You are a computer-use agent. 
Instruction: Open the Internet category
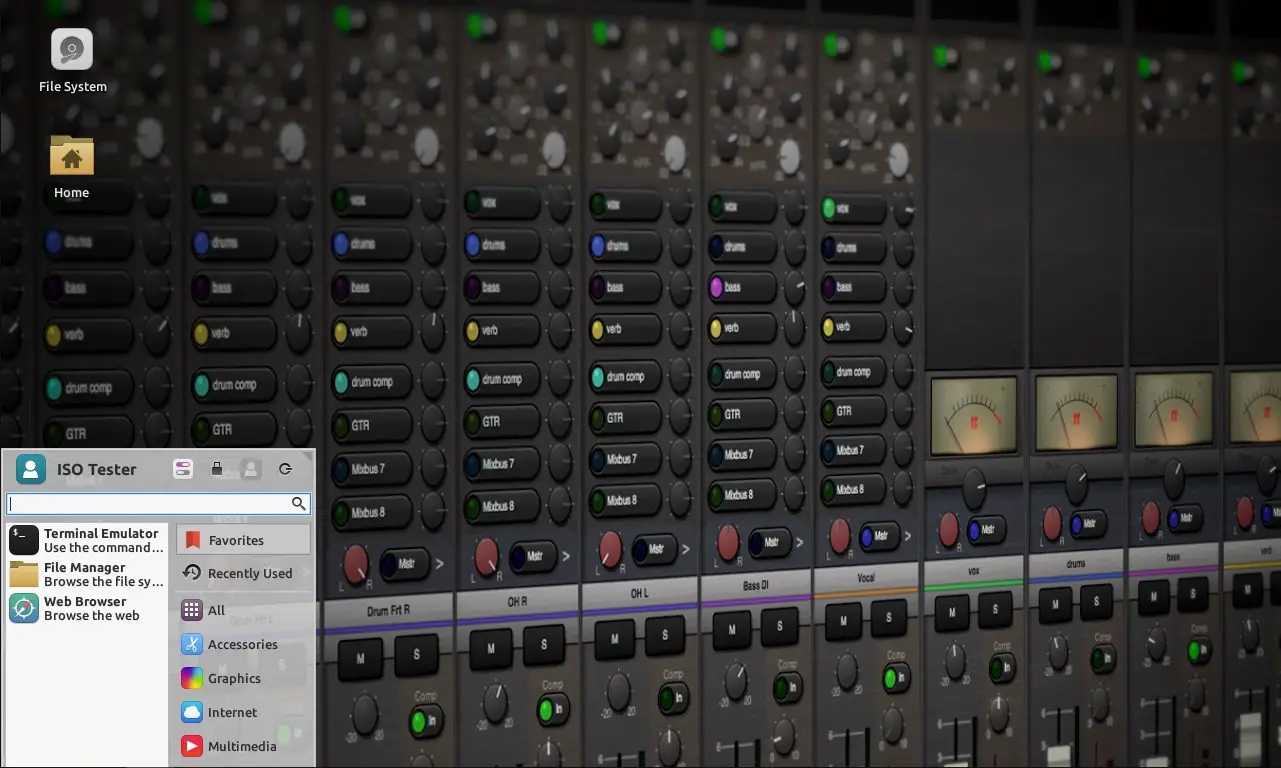(244, 713)
